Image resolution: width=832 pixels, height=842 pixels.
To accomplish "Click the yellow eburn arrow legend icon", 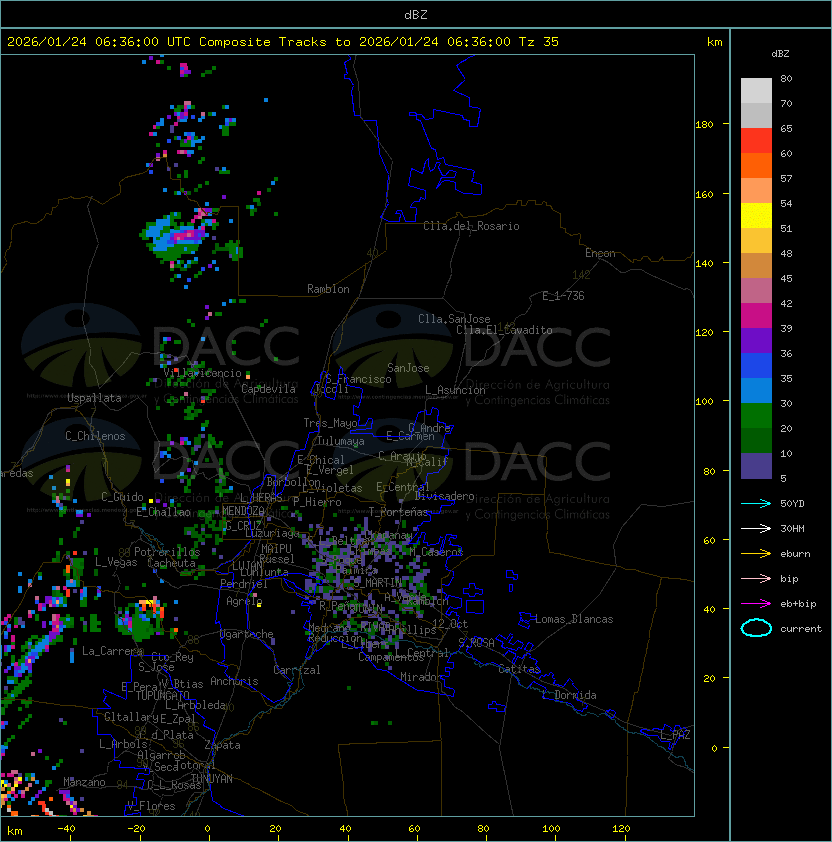I will pyautogui.click(x=756, y=554).
